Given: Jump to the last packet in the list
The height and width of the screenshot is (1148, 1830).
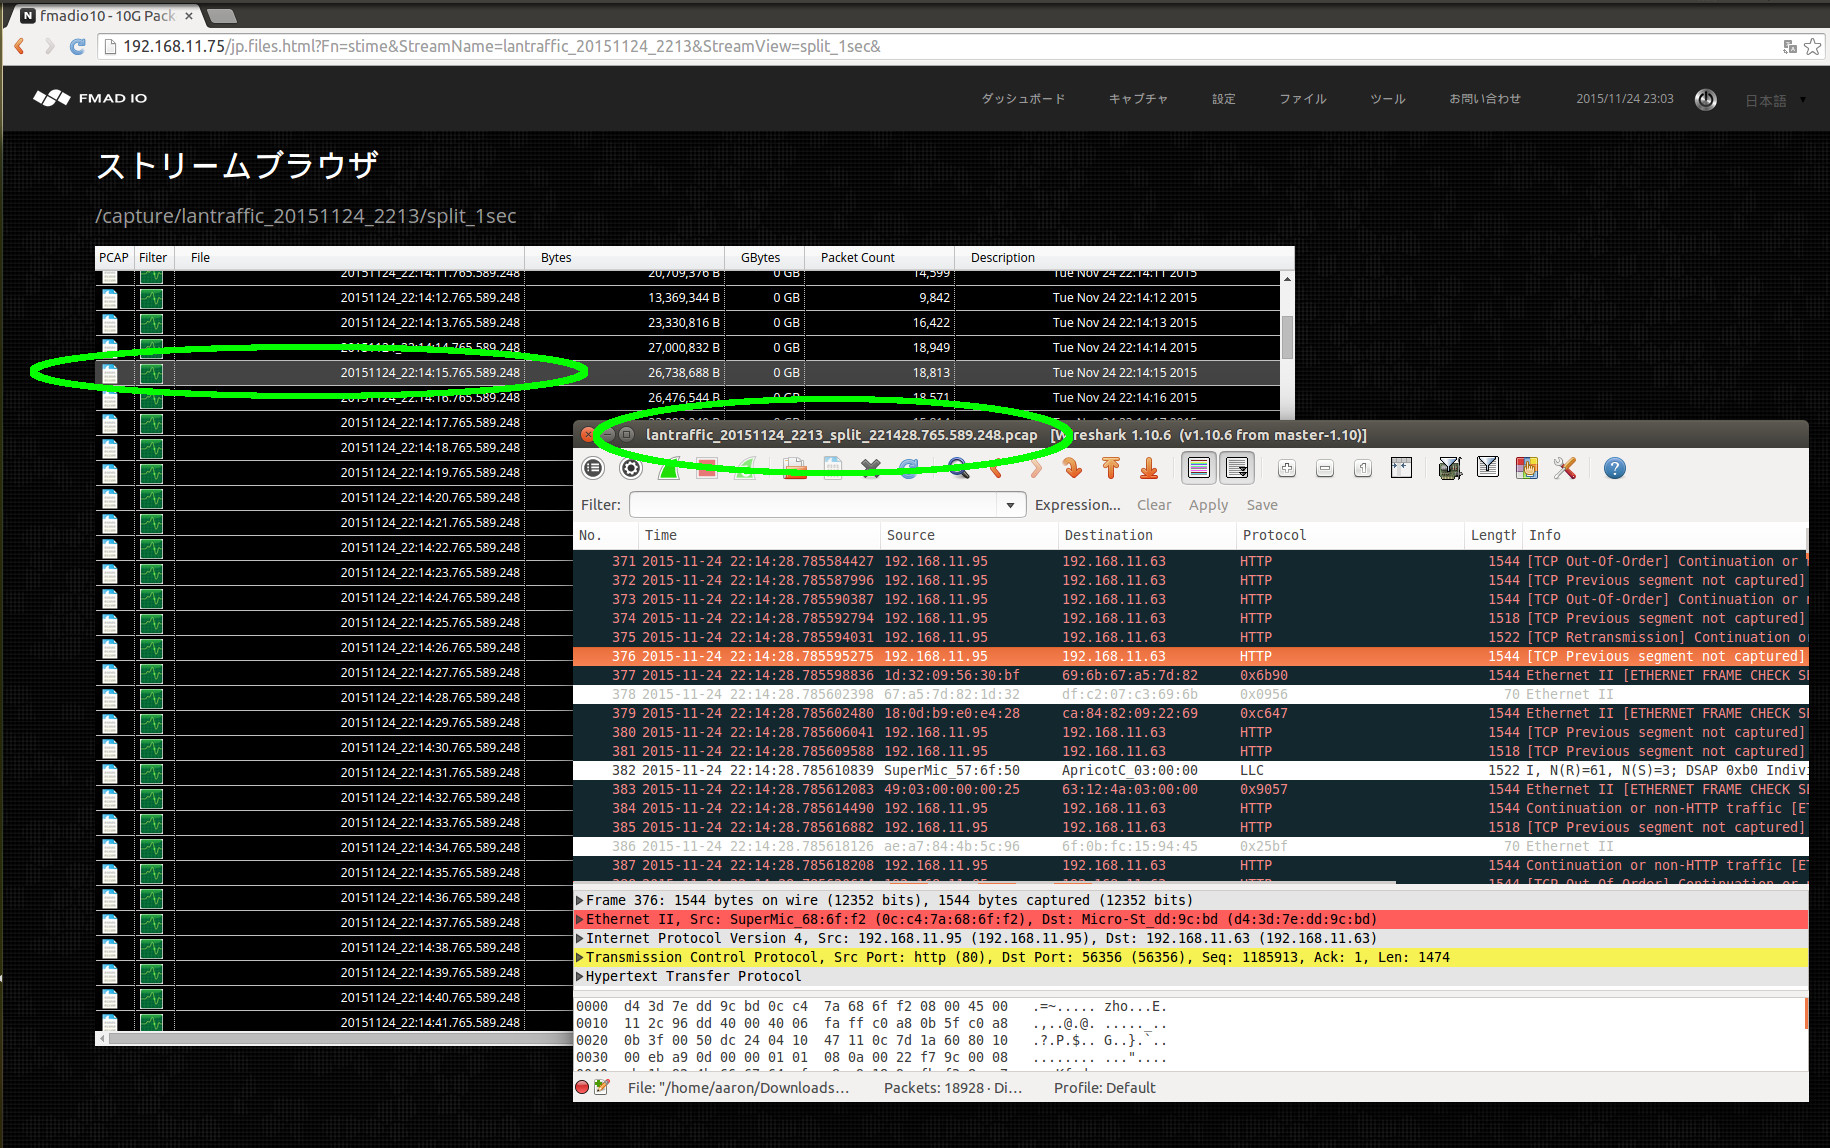Looking at the screenshot, I should (x=1148, y=468).
